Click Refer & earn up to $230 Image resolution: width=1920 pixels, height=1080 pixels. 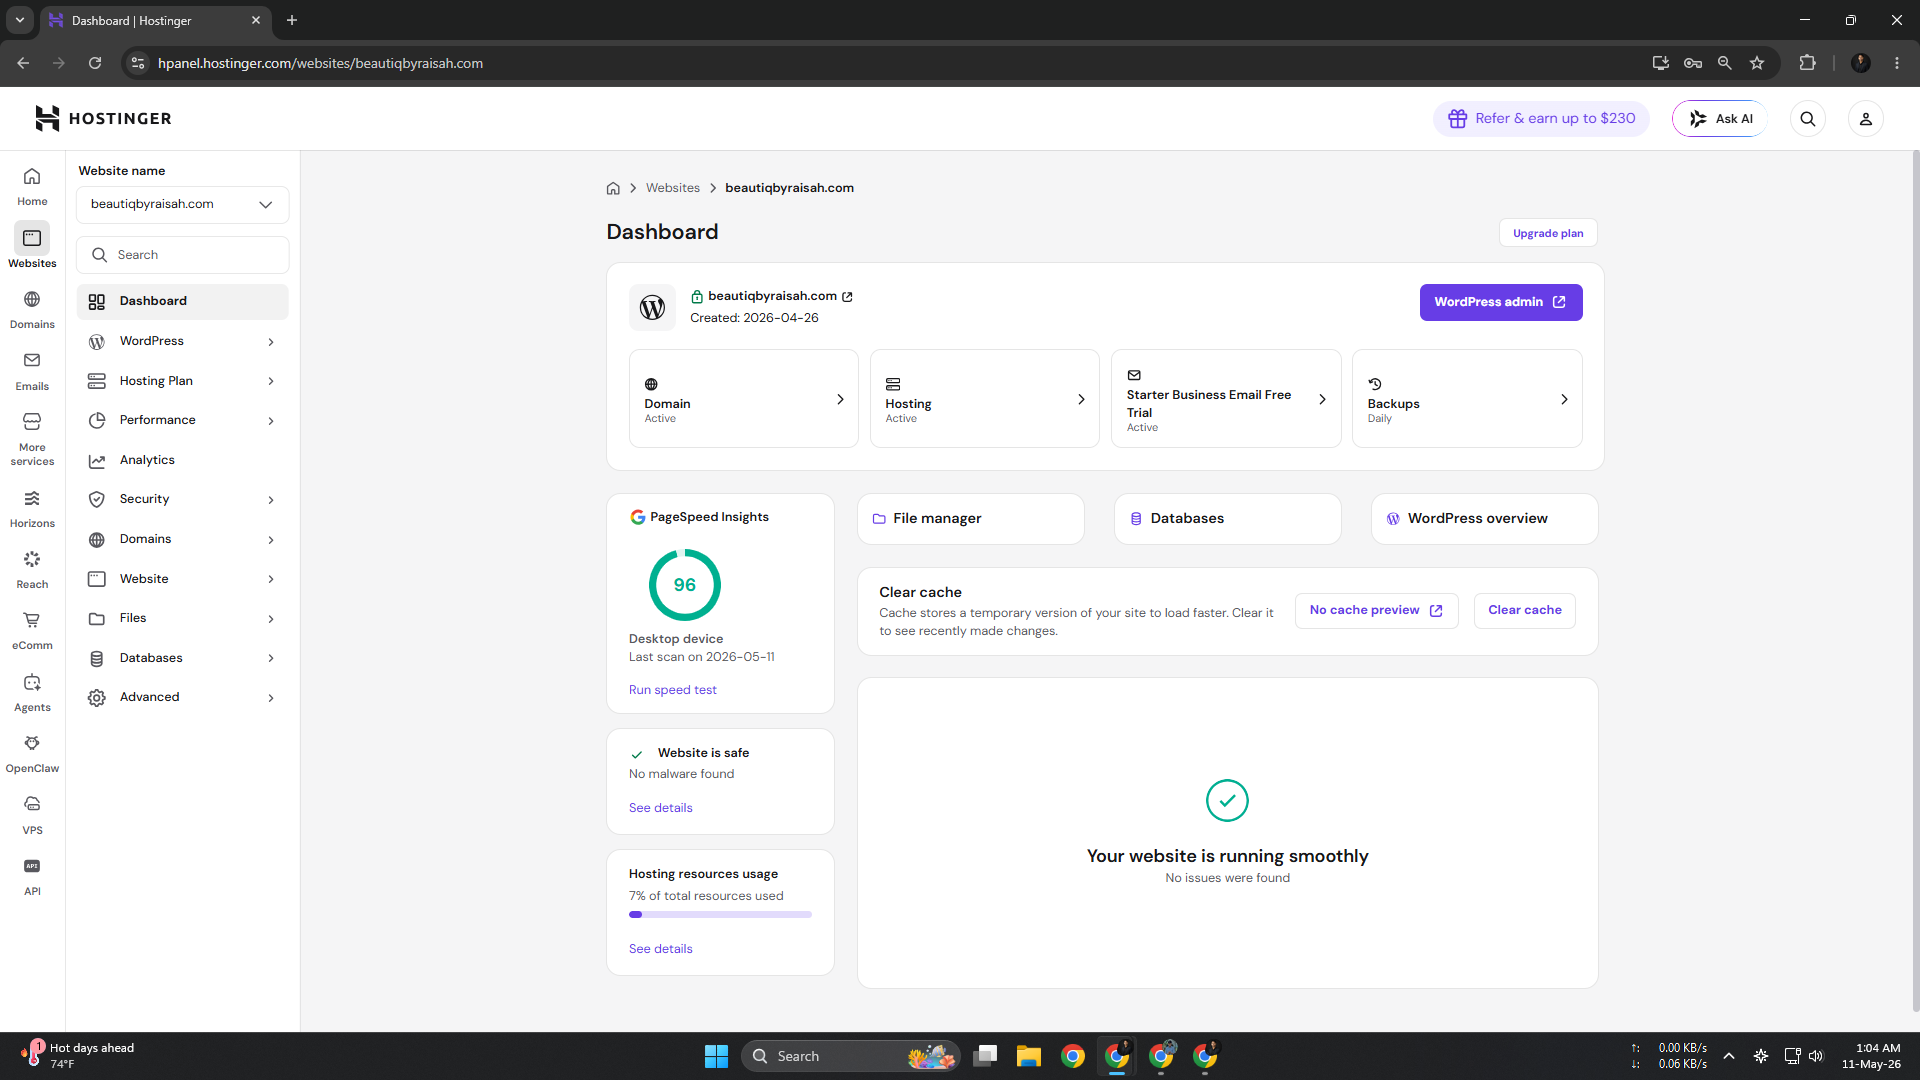(1541, 119)
